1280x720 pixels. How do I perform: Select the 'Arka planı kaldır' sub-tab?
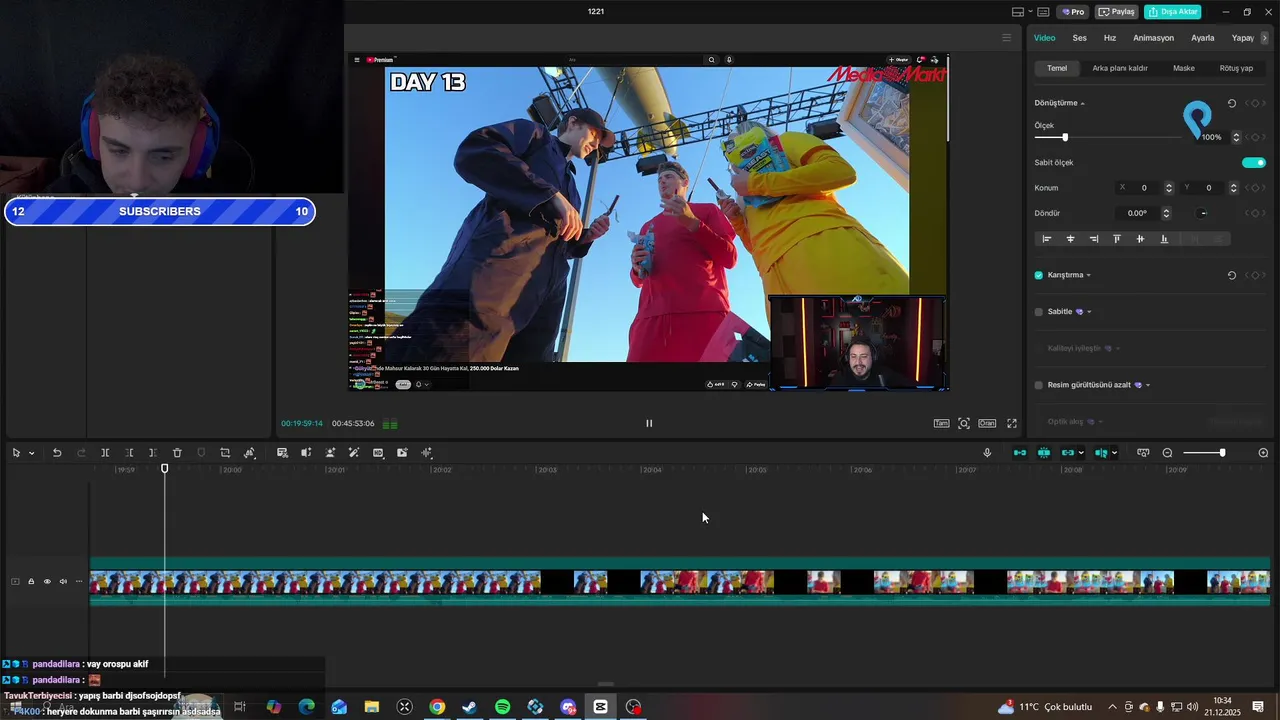[x=1120, y=68]
